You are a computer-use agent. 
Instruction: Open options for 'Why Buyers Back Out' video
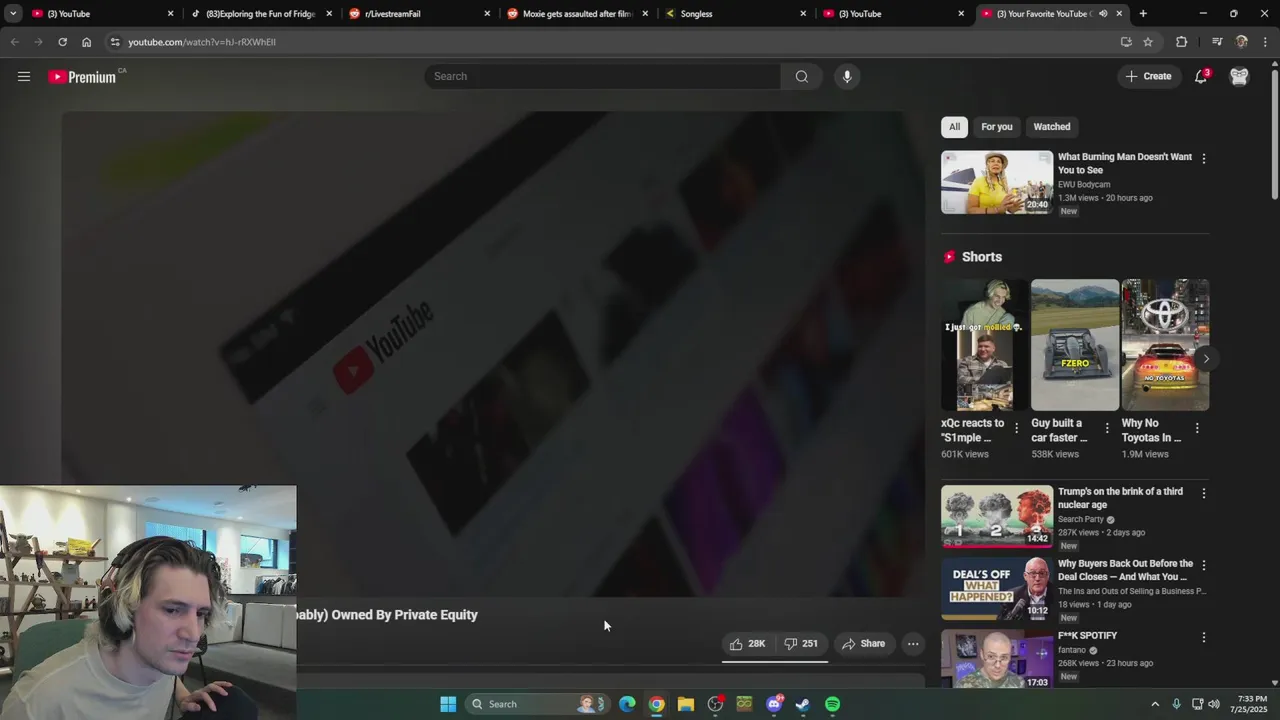pos(1204,565)
